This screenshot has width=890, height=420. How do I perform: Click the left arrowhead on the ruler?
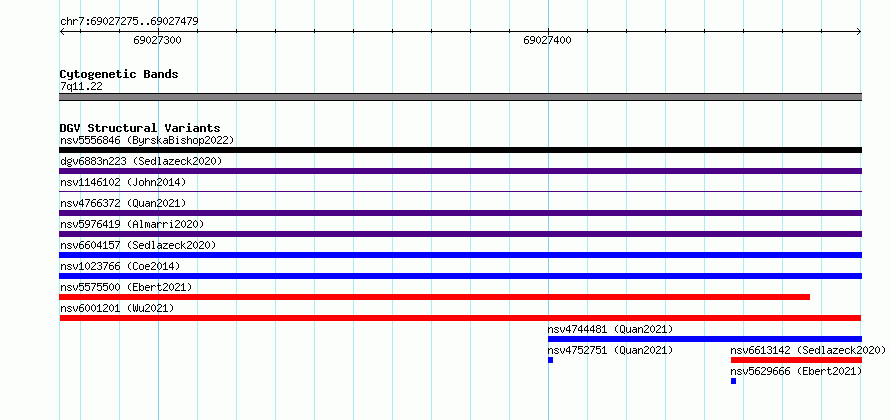coord(62,32)
